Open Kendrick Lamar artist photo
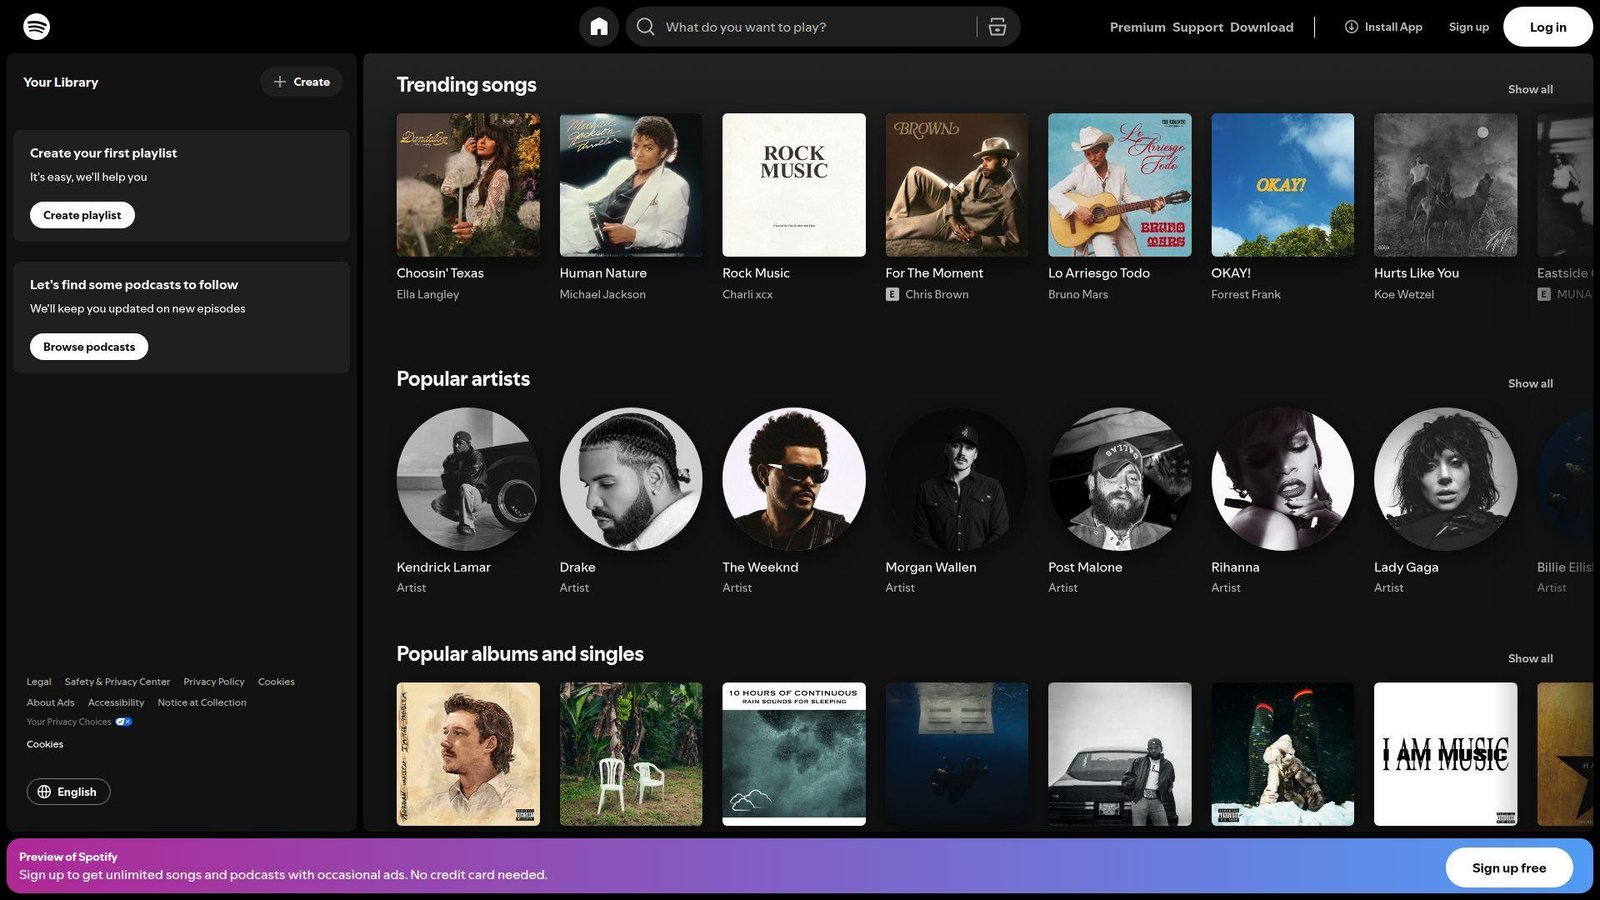This screenshot has height=900, width=1600. tap(468, 479)
